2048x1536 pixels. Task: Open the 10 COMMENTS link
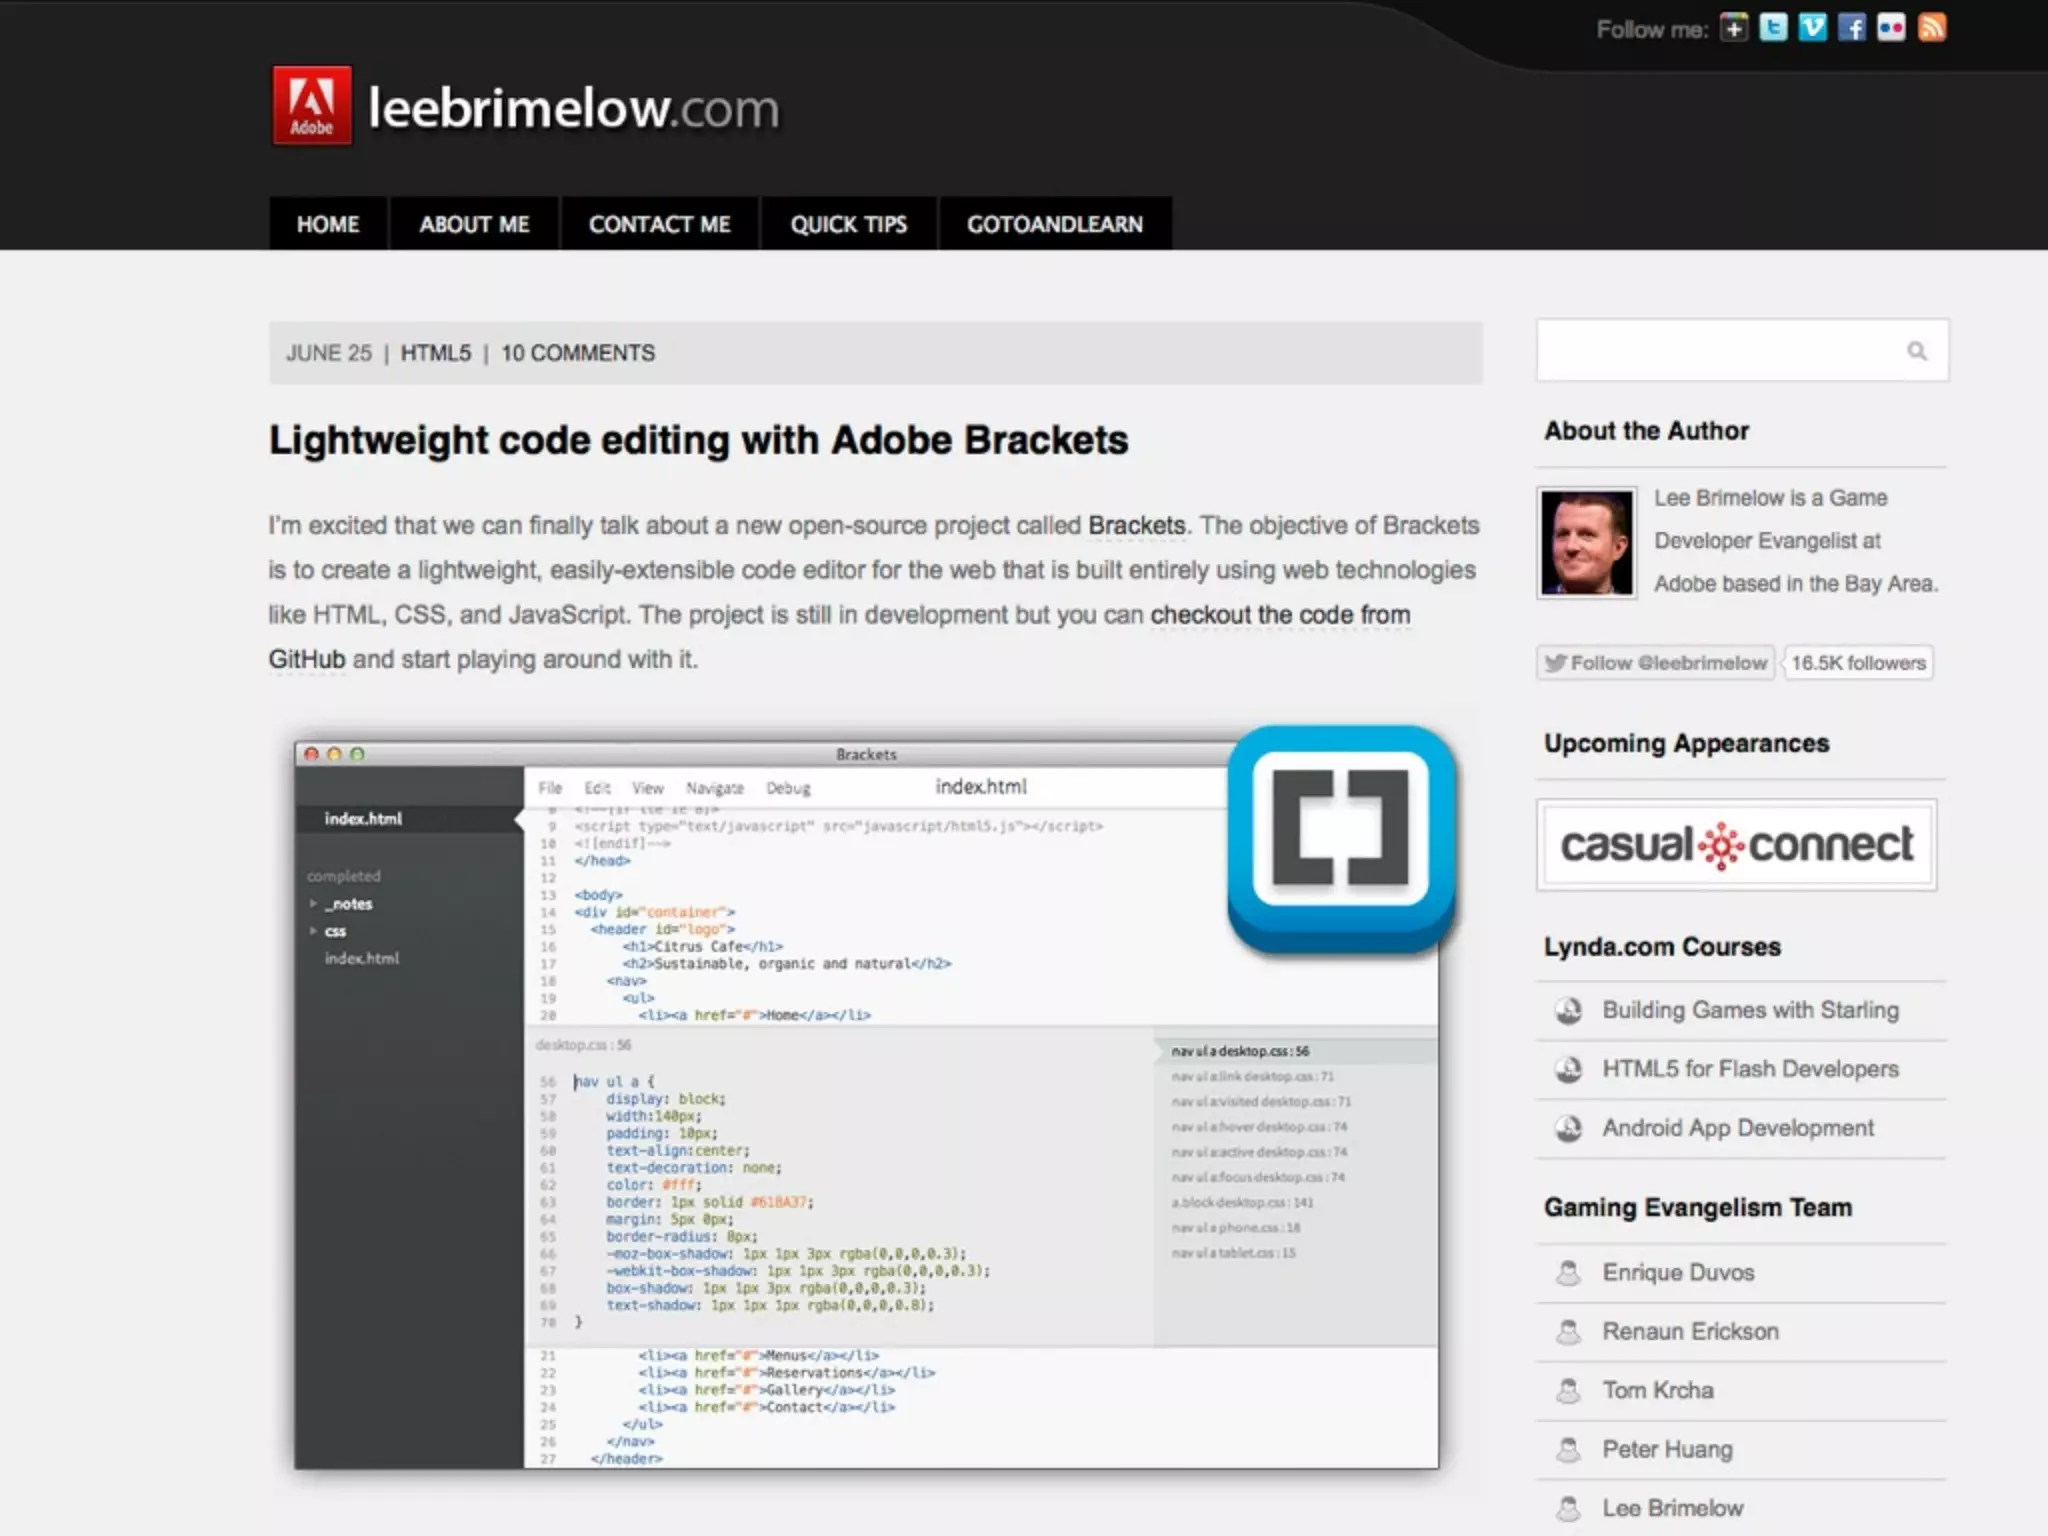(578, 353)
